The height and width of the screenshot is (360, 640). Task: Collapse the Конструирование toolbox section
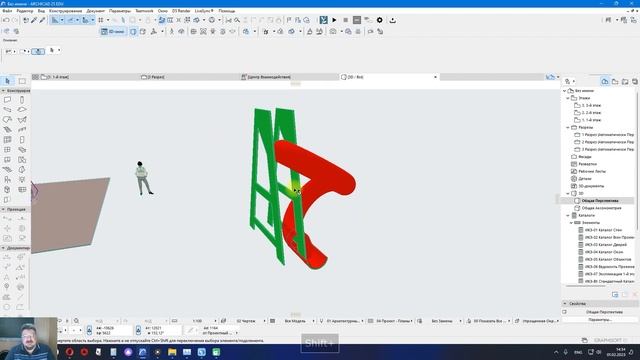[x=3, y=91]
